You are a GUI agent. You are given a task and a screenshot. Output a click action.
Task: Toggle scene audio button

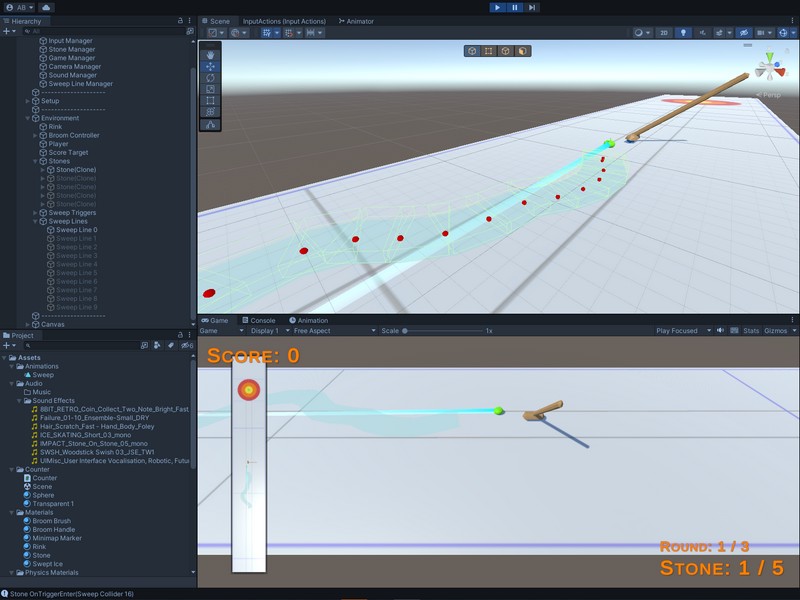point(703,33)
